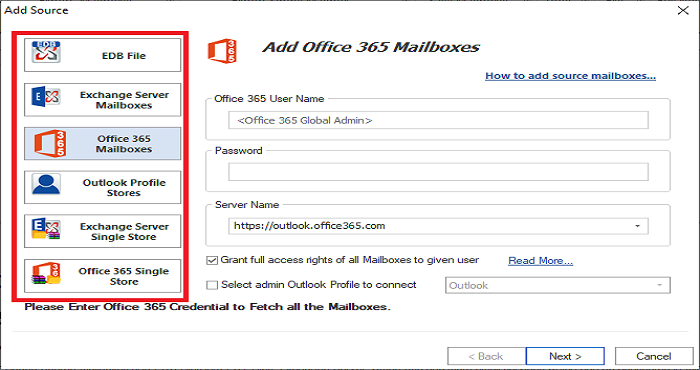Pick the Outlook Profile Stores person icon
The width and height of the screenshot is (700, 370).
point(46,184)
